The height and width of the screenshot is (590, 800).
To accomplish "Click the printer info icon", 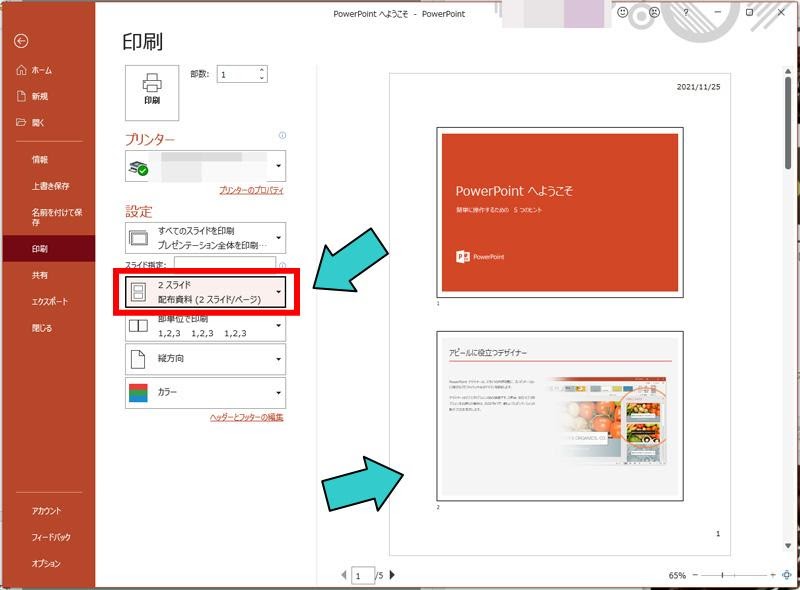I will (282, 135).
